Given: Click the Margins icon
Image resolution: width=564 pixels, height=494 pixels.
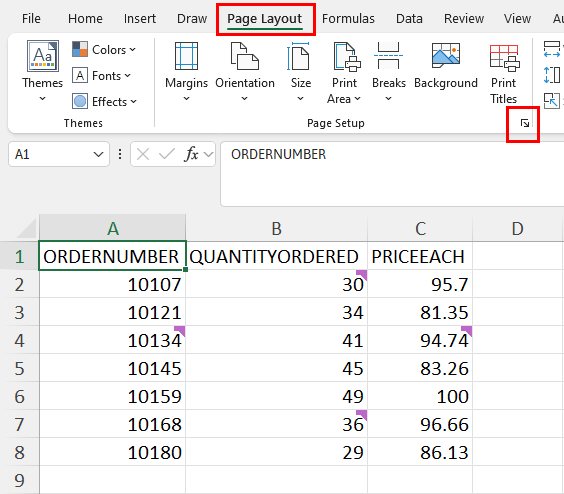Looking at the screenshot, I should pos(186,56).
